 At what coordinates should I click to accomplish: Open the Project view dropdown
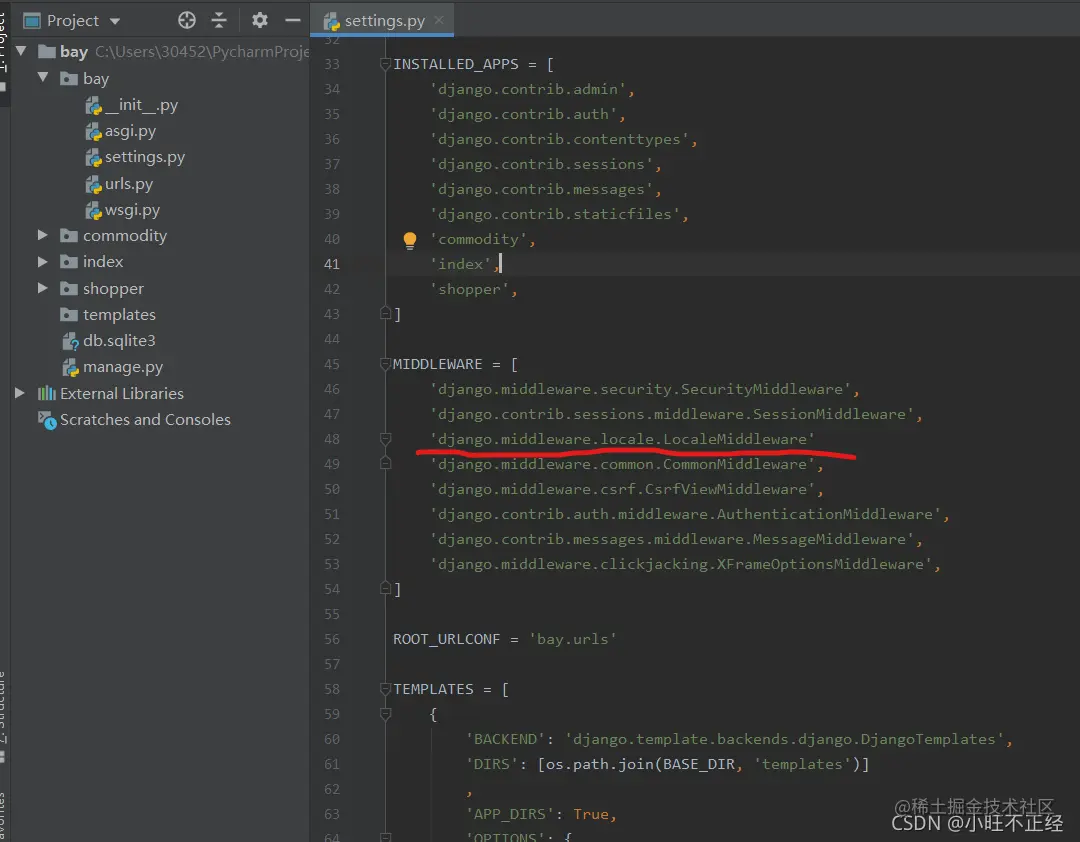click(x=114, y=21)
